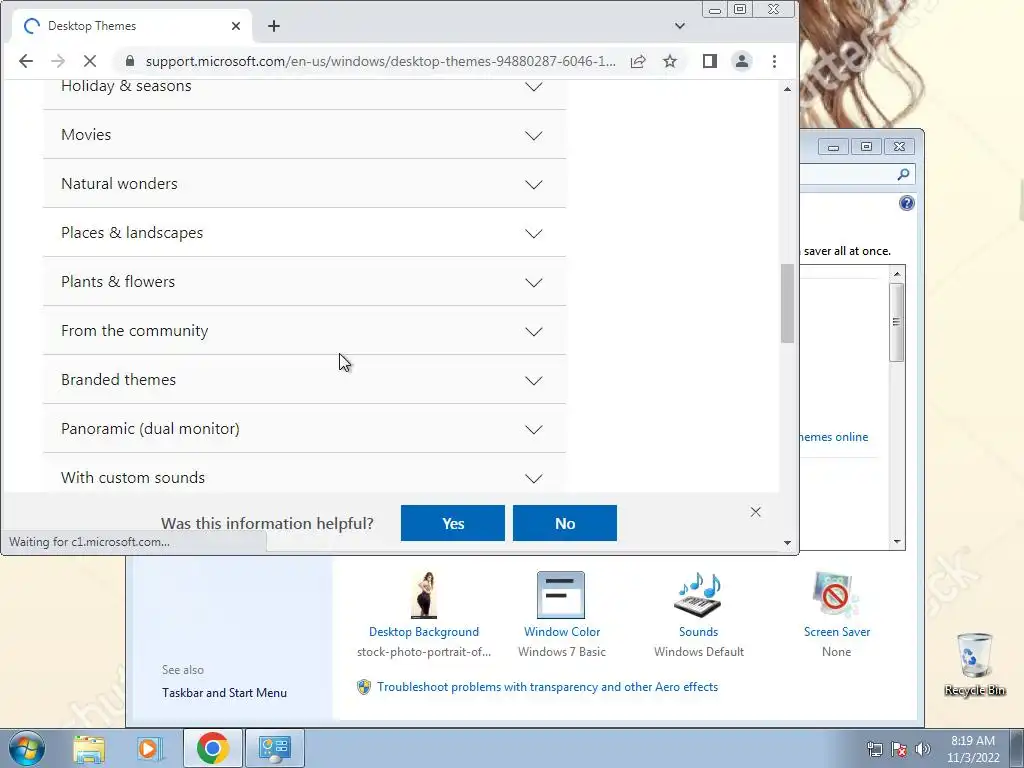Click the lock icon in the address bar

(130, 61)
